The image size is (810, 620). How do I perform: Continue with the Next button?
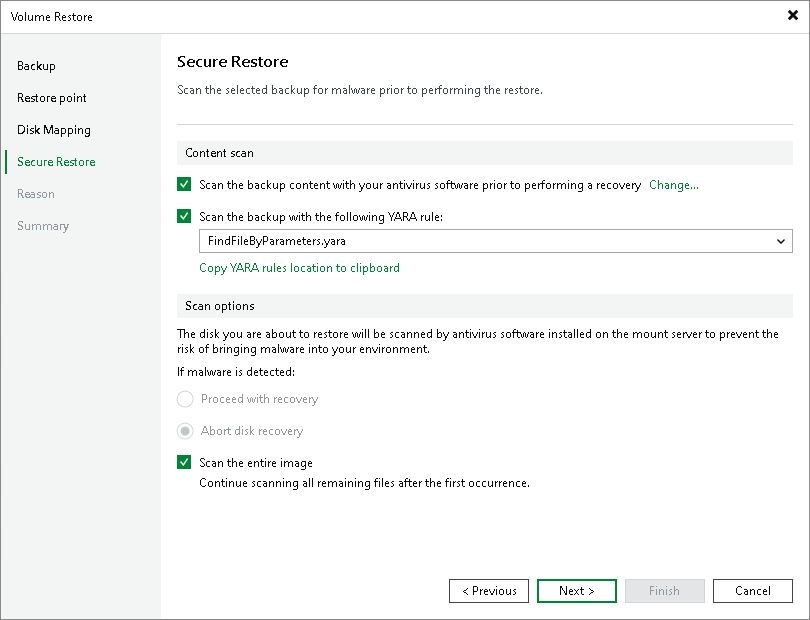pyautogui.click(x=577, y=591)
